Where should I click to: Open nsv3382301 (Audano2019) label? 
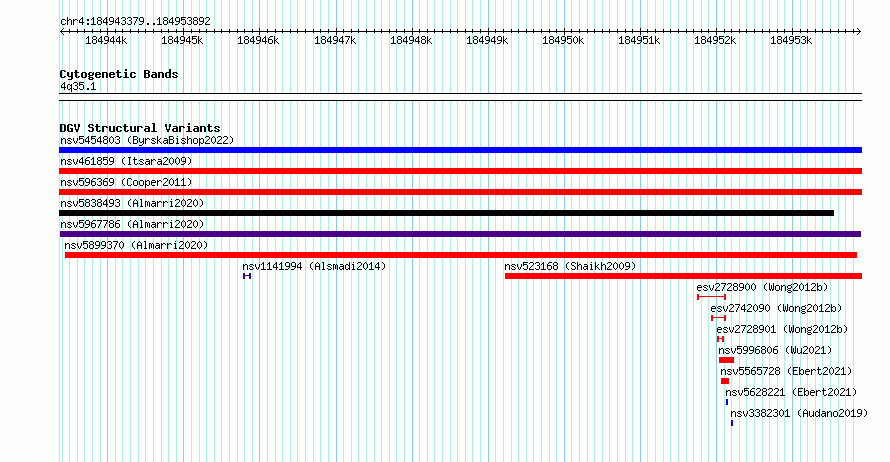tap(799, 413)
